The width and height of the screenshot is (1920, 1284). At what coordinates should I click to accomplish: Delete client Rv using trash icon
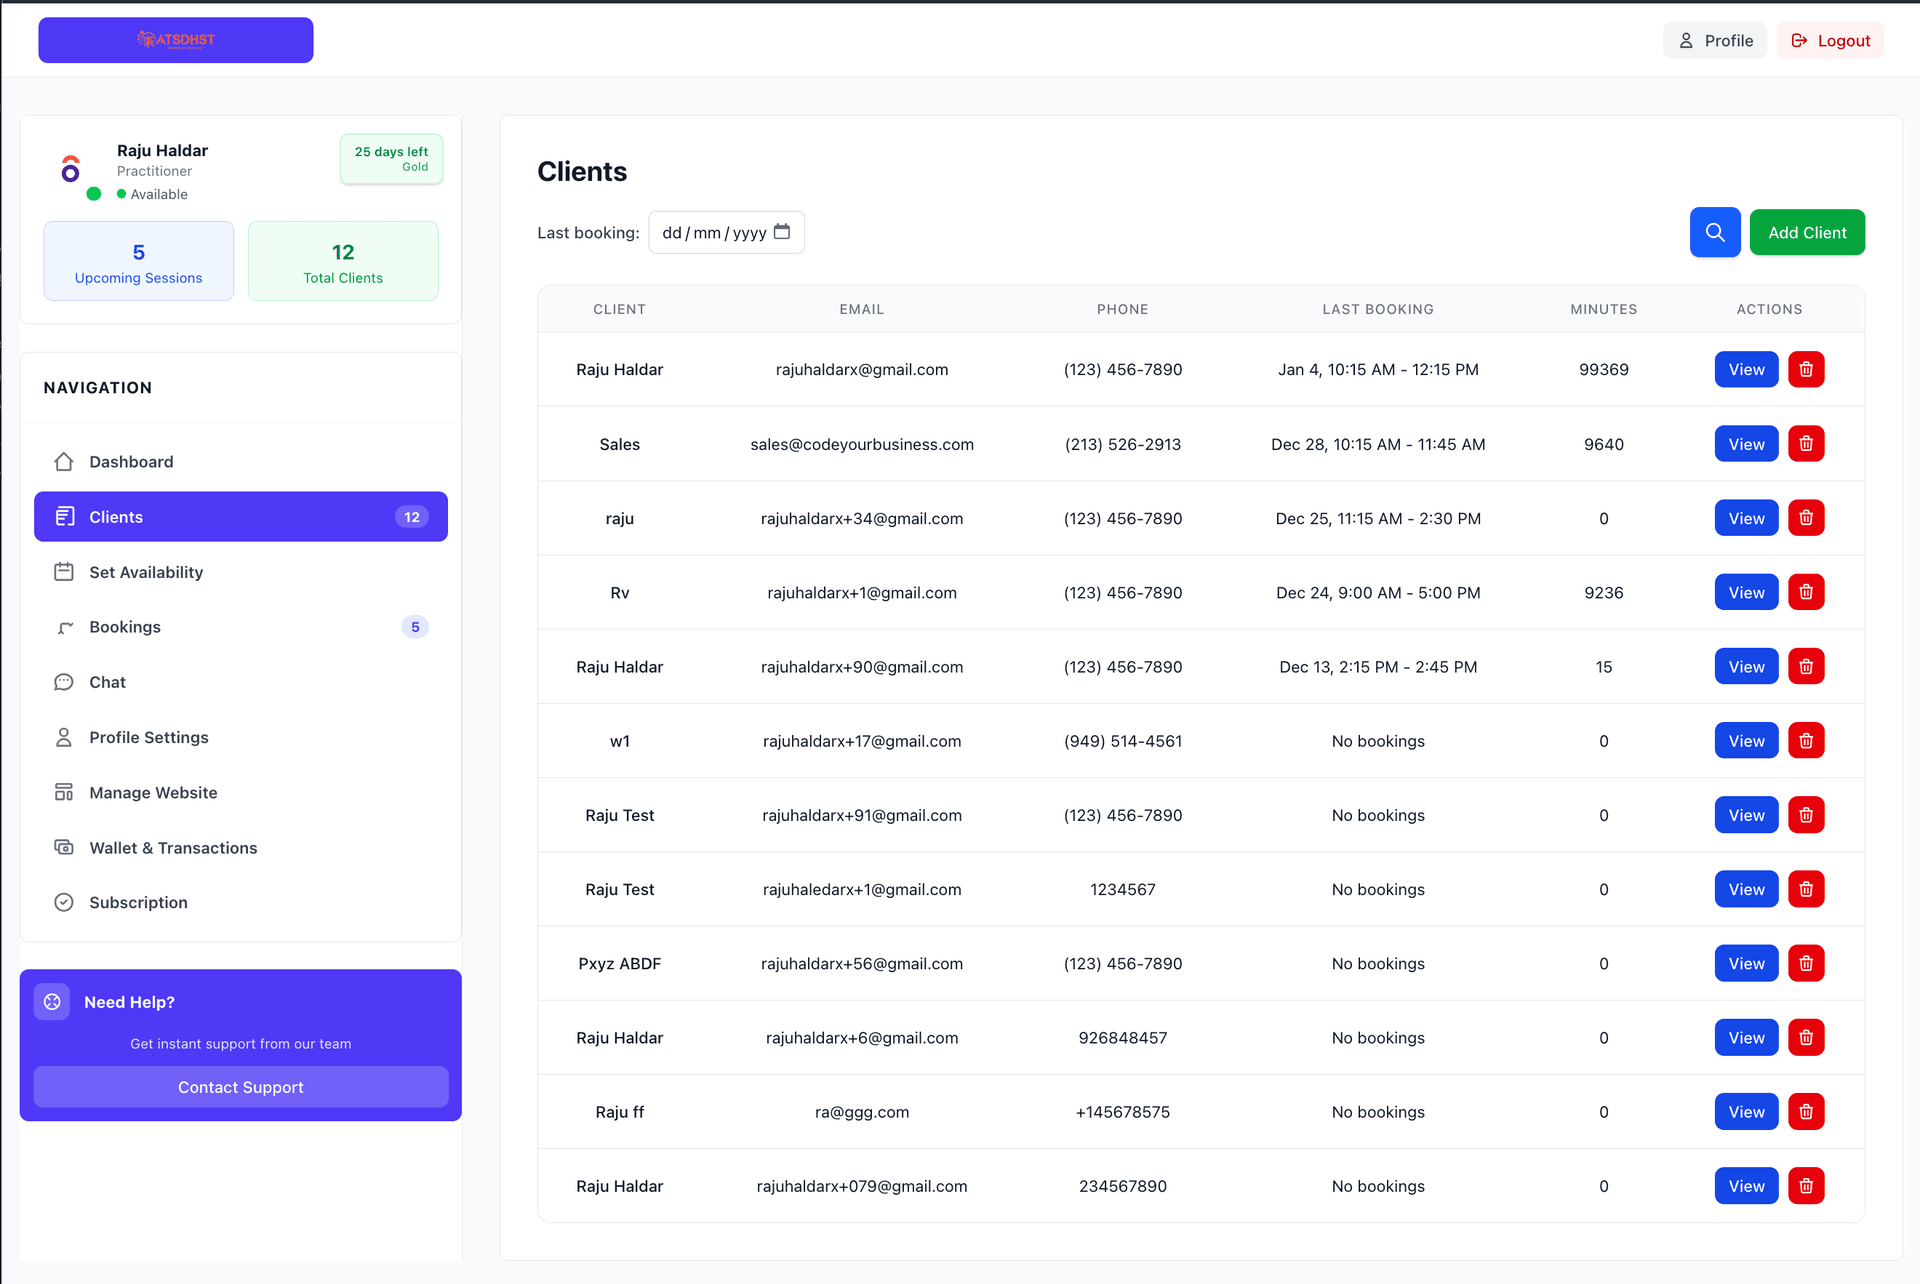[x=1805, y=592]
